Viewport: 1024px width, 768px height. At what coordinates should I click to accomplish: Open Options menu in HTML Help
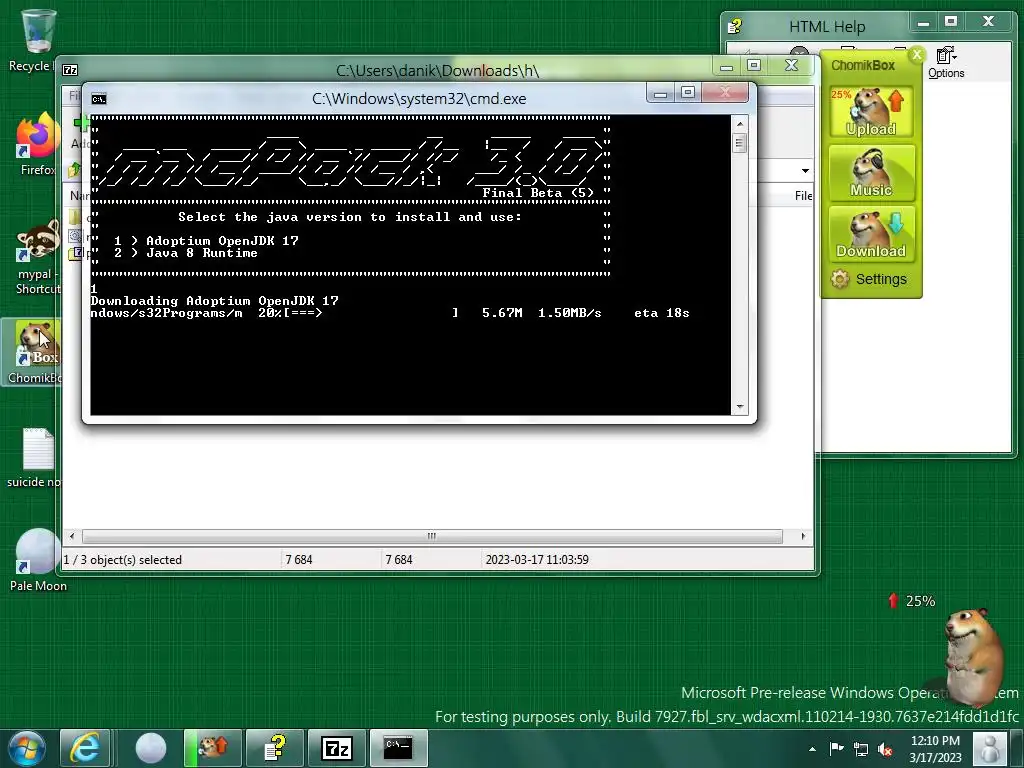tap(946, 63)
